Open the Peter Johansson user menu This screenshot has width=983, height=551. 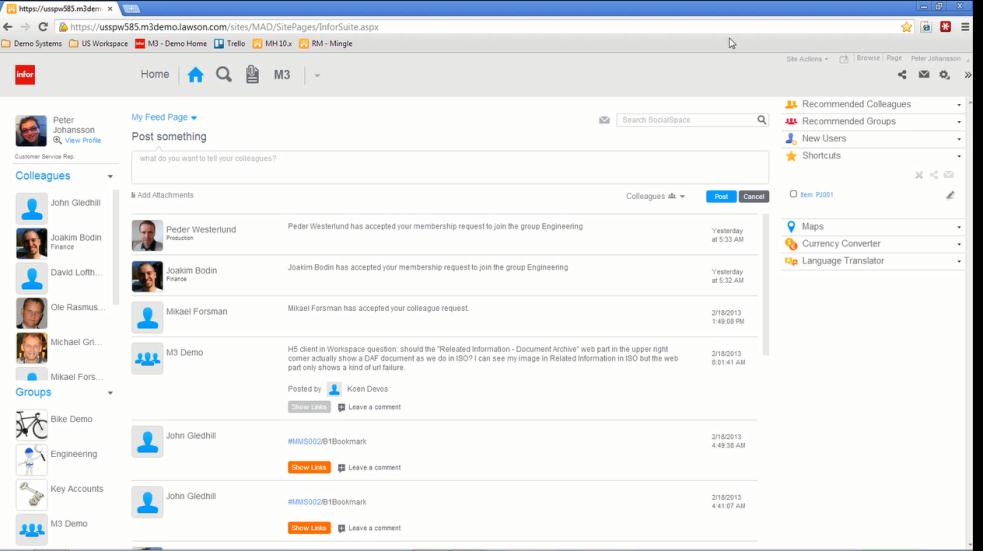point(935,58)
